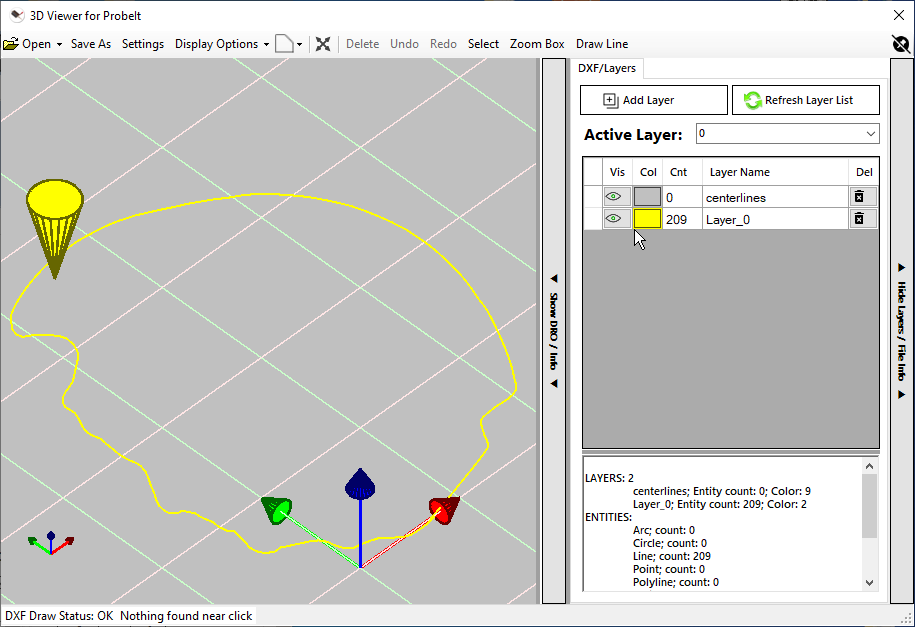Open the Settings menu
The width and height of the screenshot is (915, 627).
click(x=142, y=44)
